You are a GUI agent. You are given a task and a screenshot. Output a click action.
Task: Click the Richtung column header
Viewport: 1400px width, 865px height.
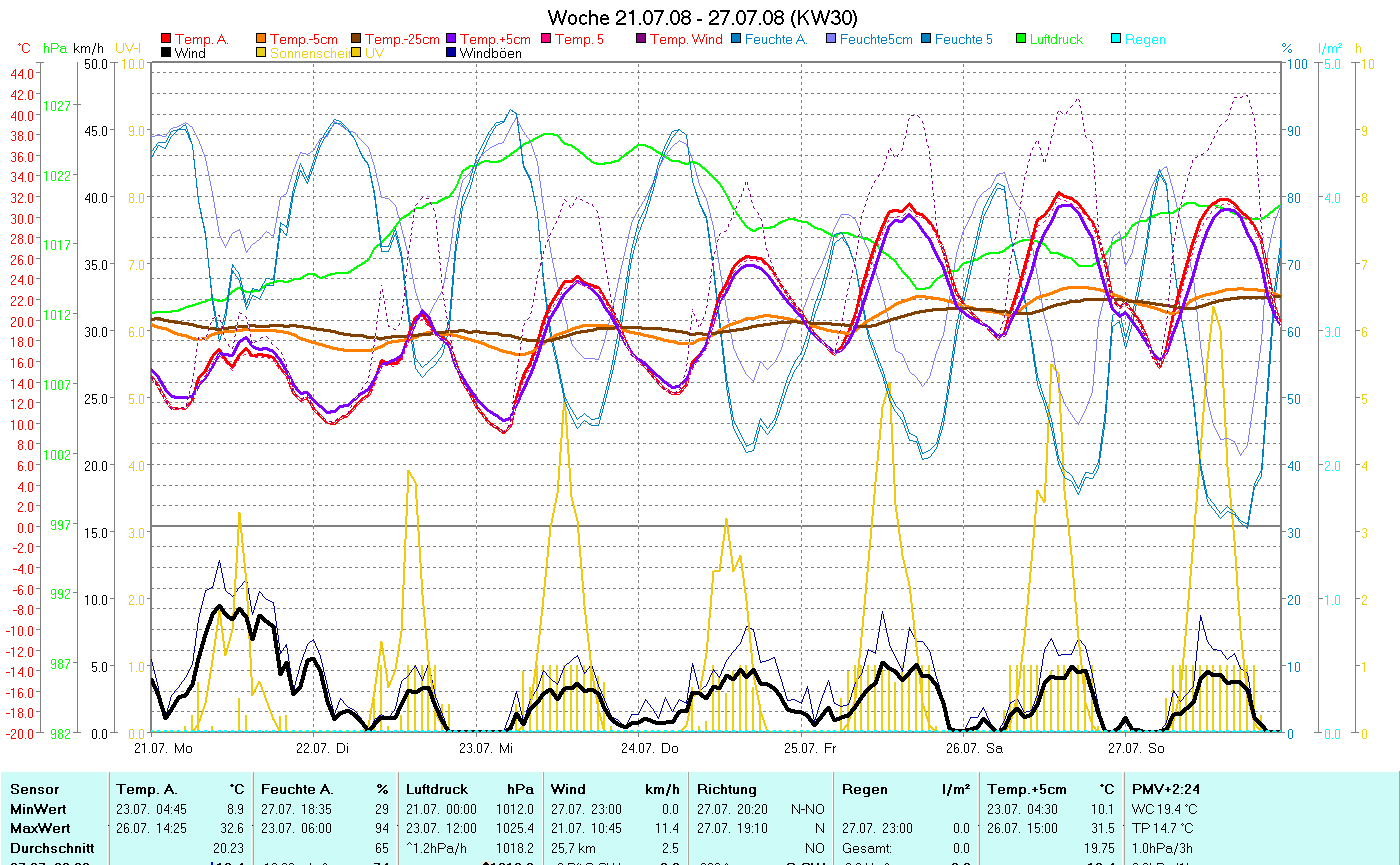click(727, 789)
